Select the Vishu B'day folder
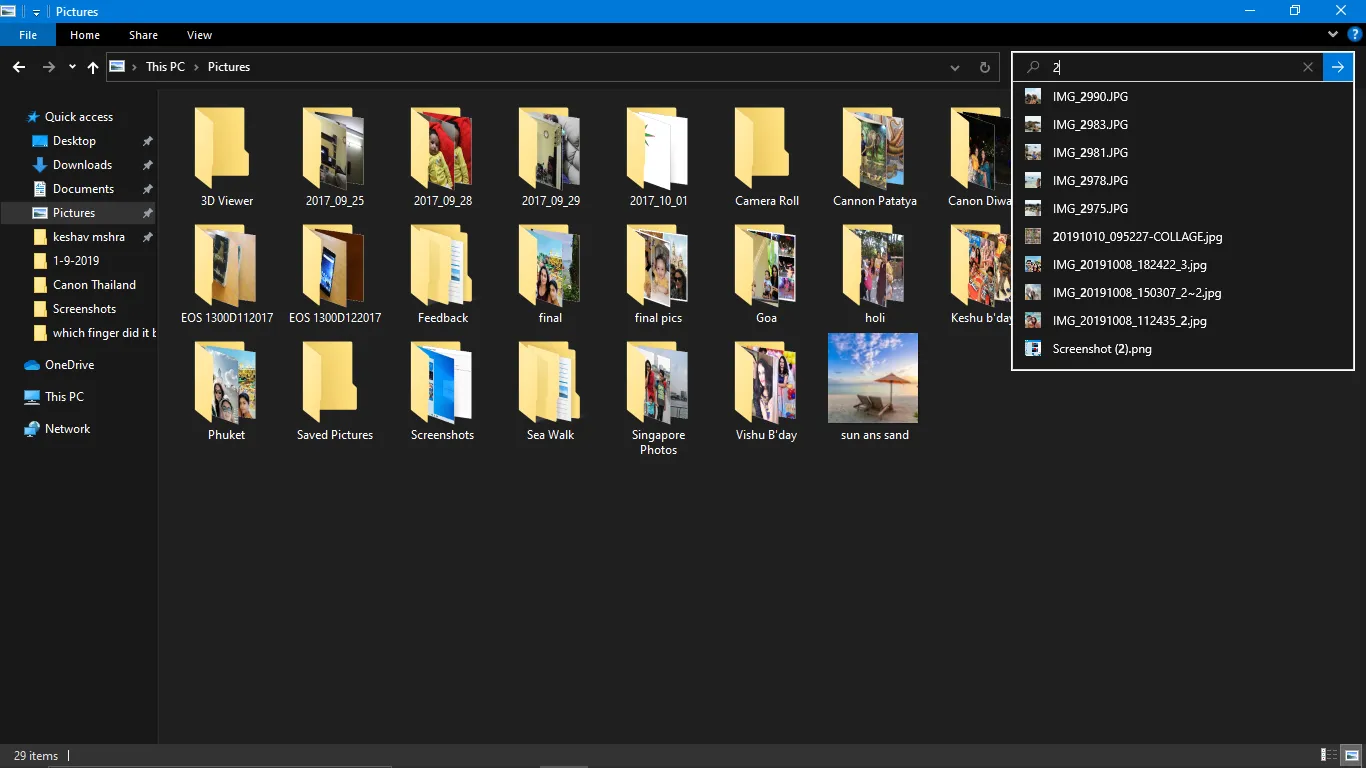 point(767,391)
